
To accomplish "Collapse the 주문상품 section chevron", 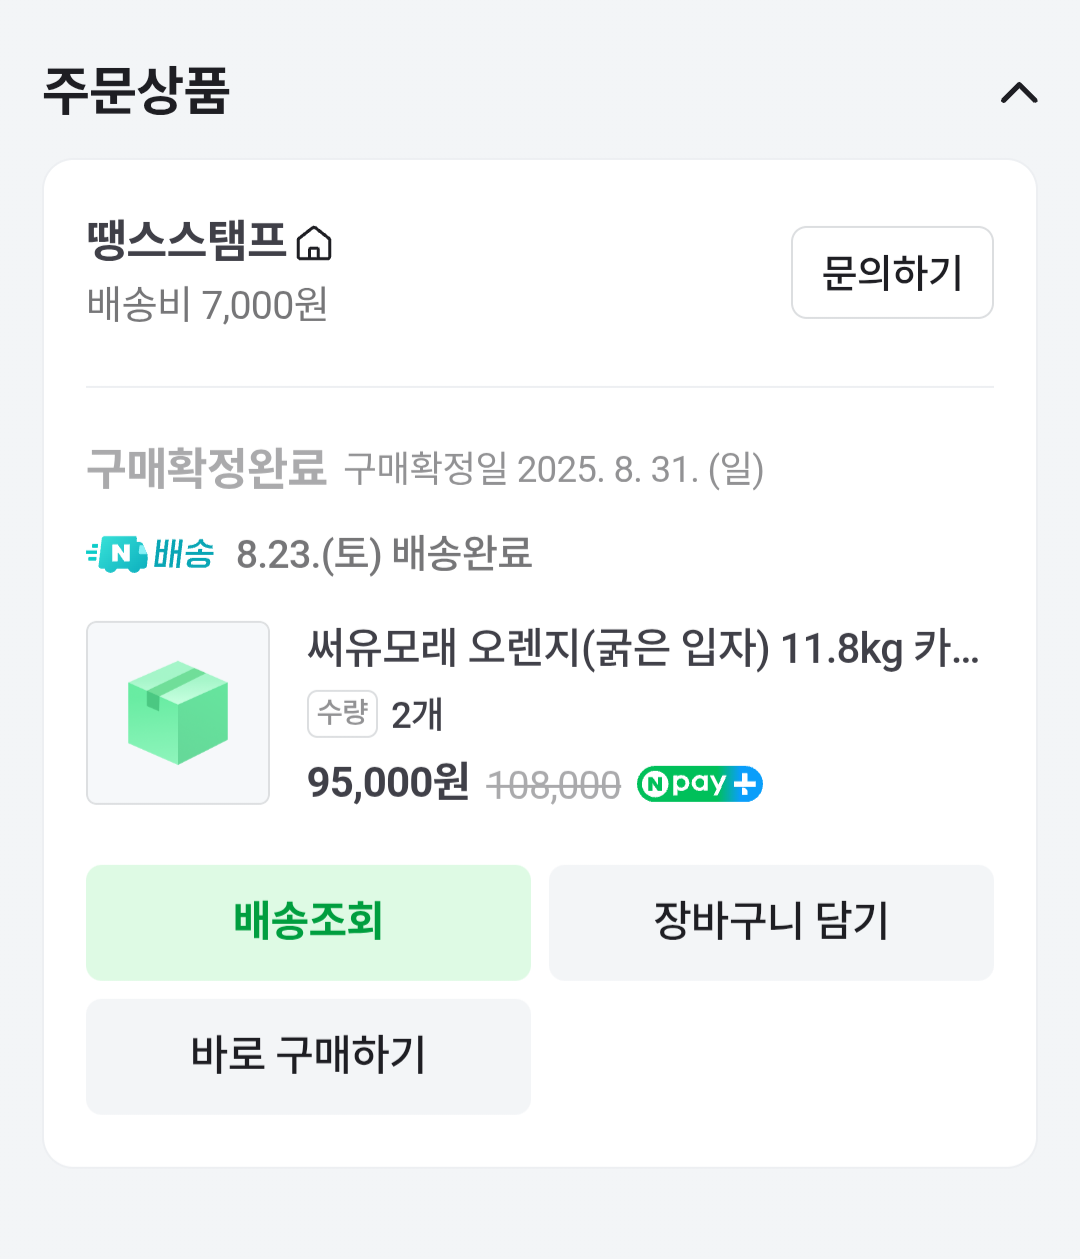I will tap(1019, 93).
